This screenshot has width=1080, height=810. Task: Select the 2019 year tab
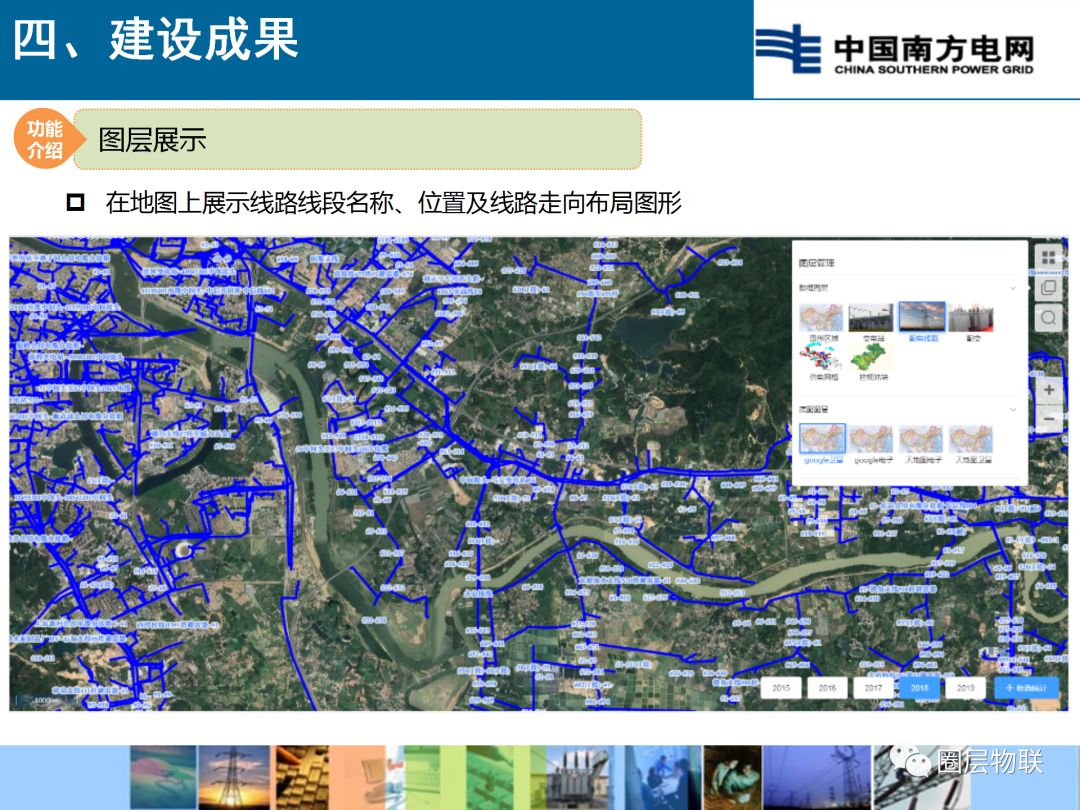point(966,687)
